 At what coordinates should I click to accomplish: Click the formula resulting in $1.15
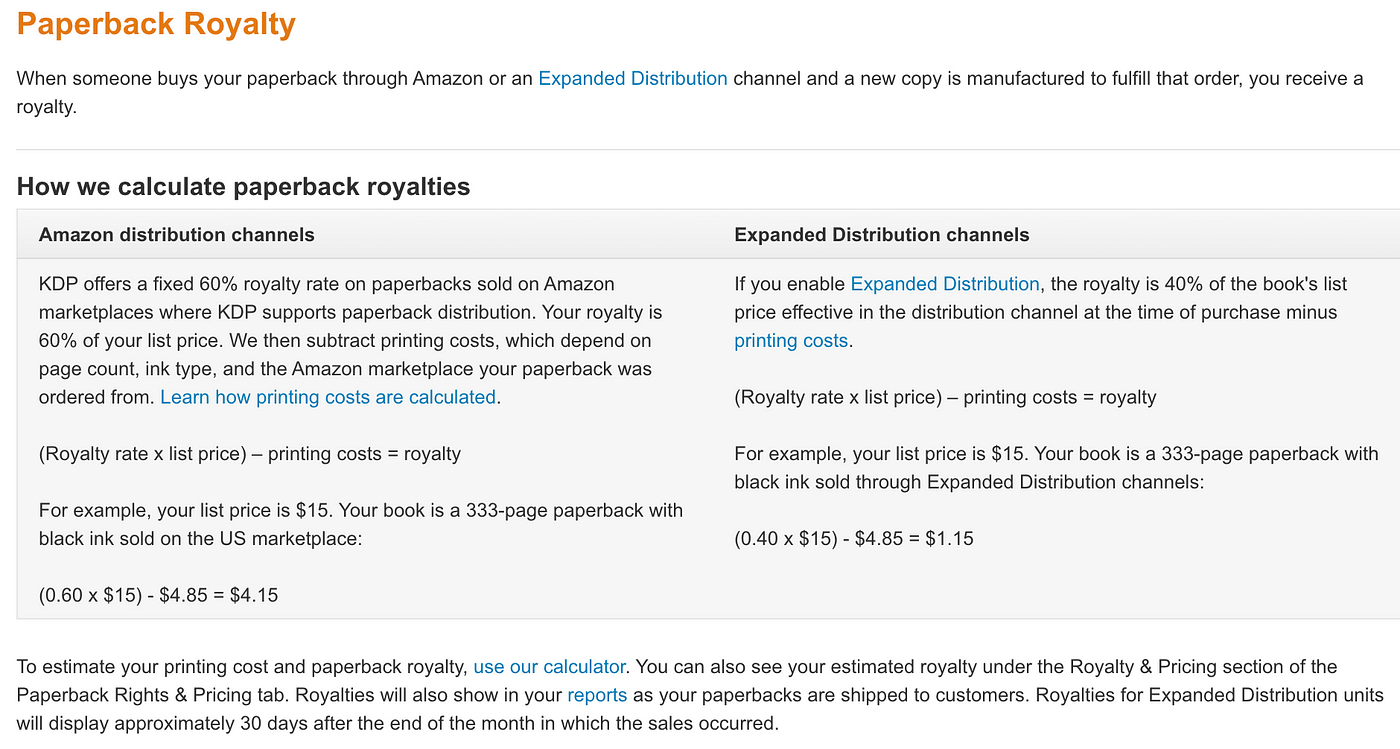853,538
